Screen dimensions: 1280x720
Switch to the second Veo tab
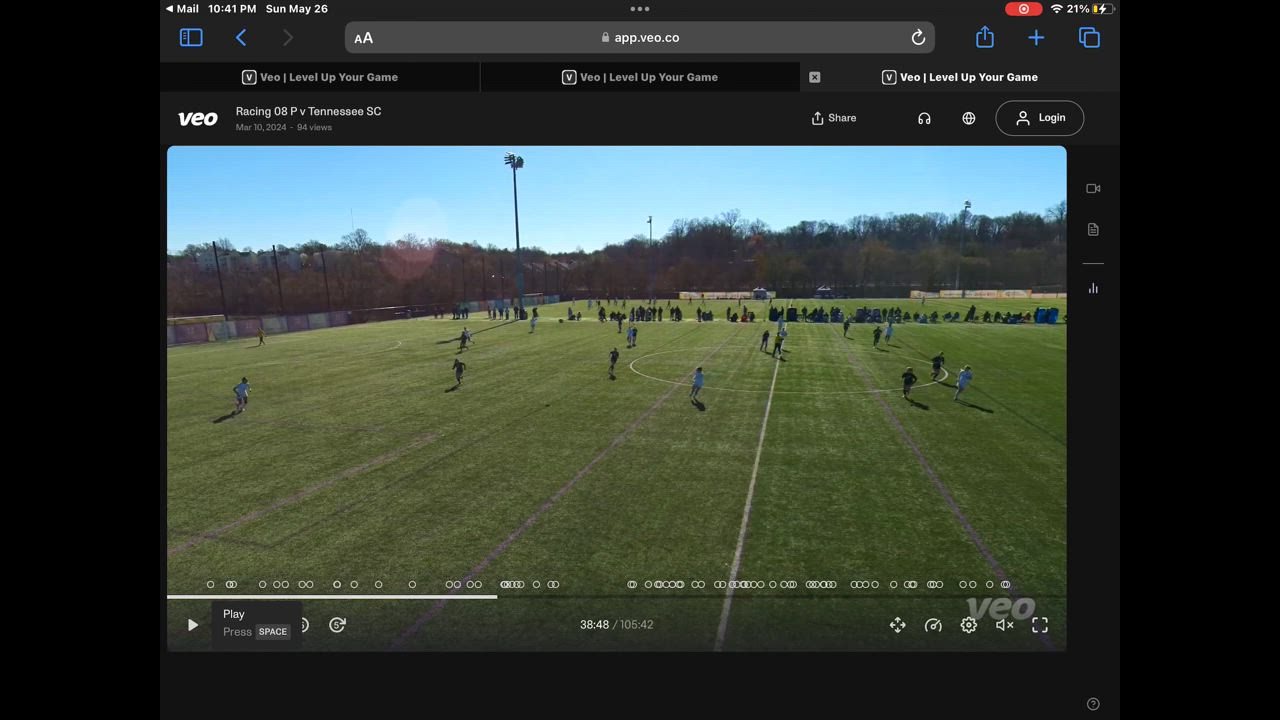pyautogui.click(x=640, y=77)
